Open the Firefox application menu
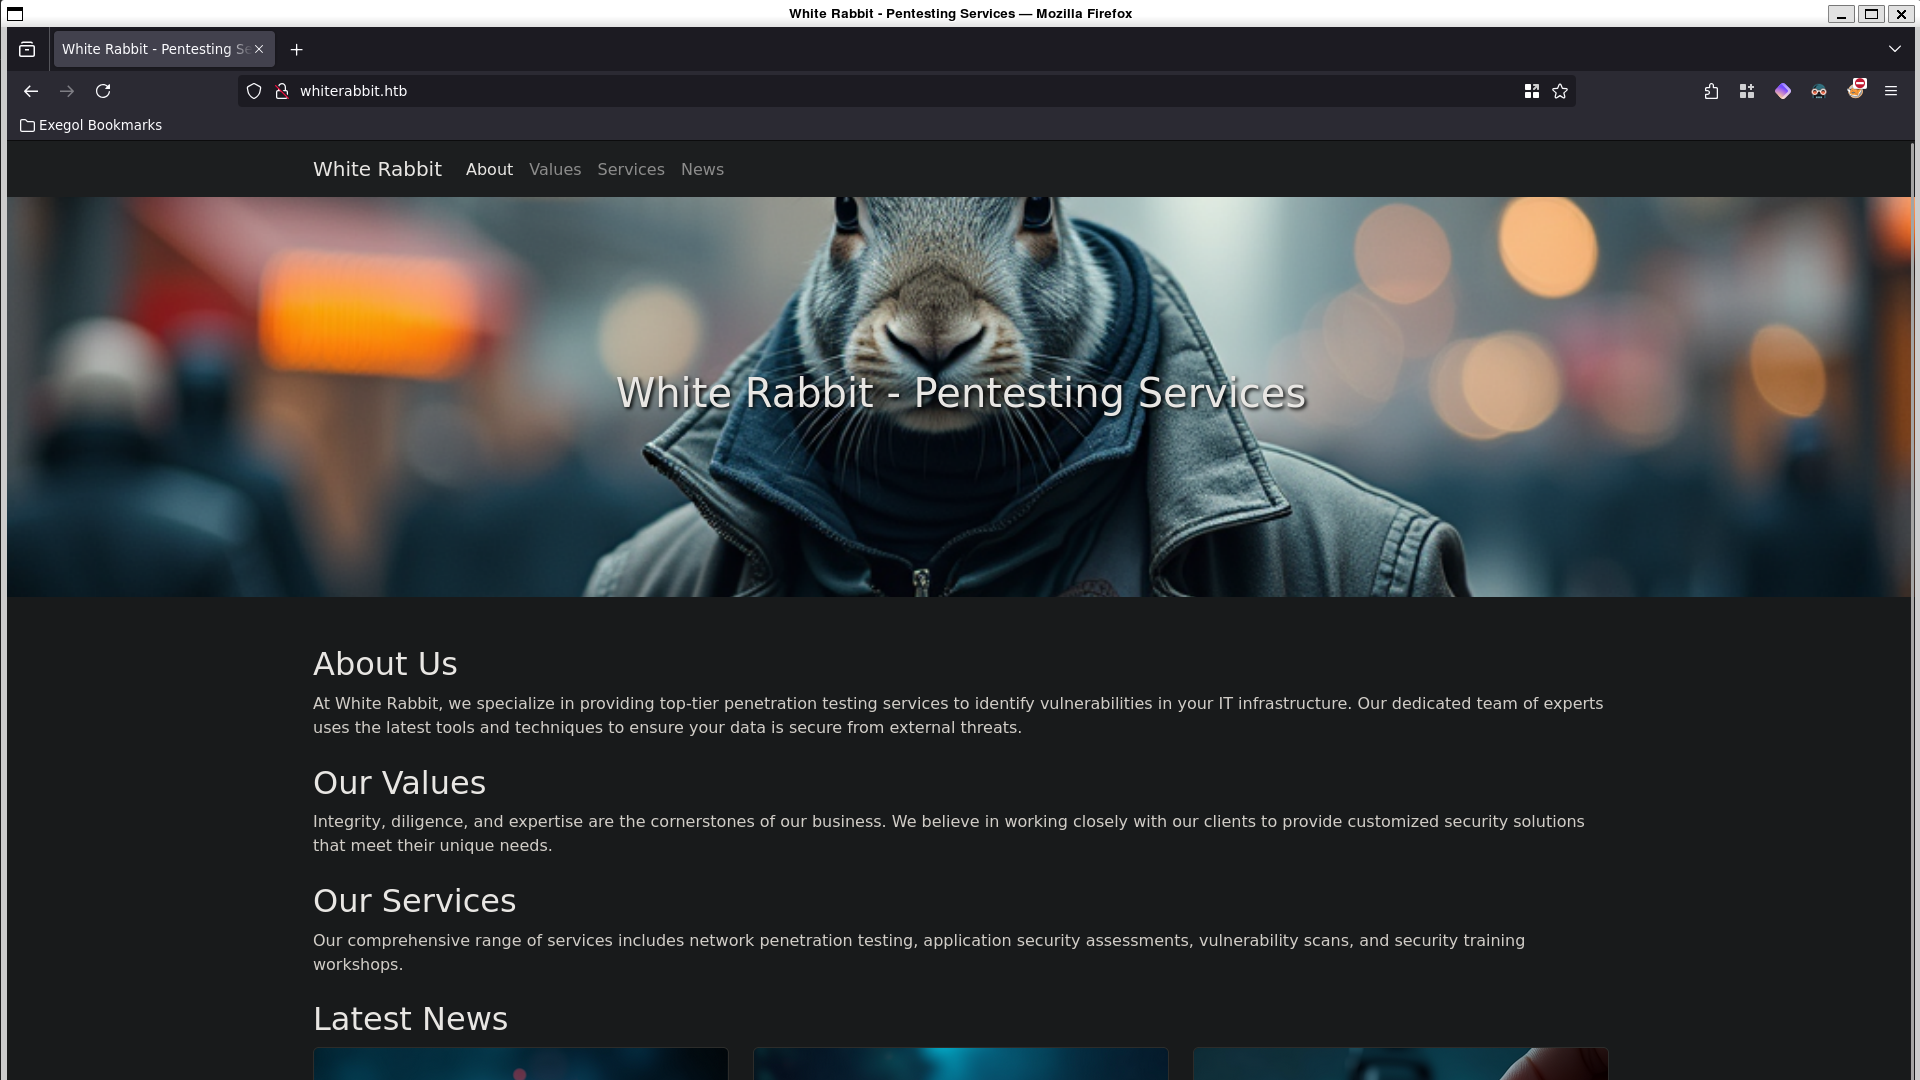This screenshot has width=1920, height=1080. 1891,91
